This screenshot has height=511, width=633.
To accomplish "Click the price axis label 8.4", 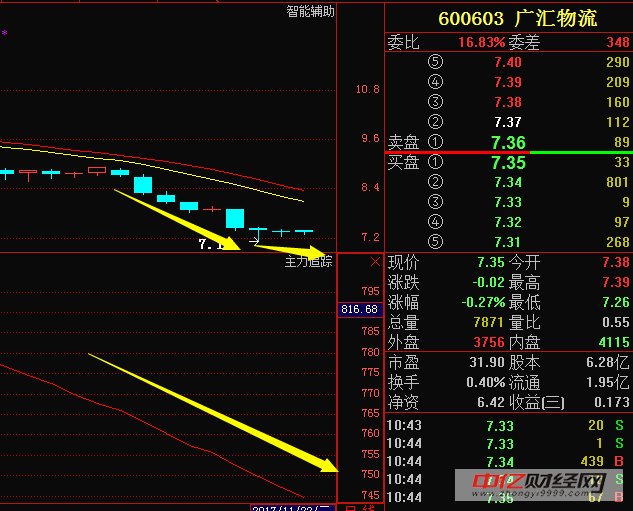I will click(371, 187).
